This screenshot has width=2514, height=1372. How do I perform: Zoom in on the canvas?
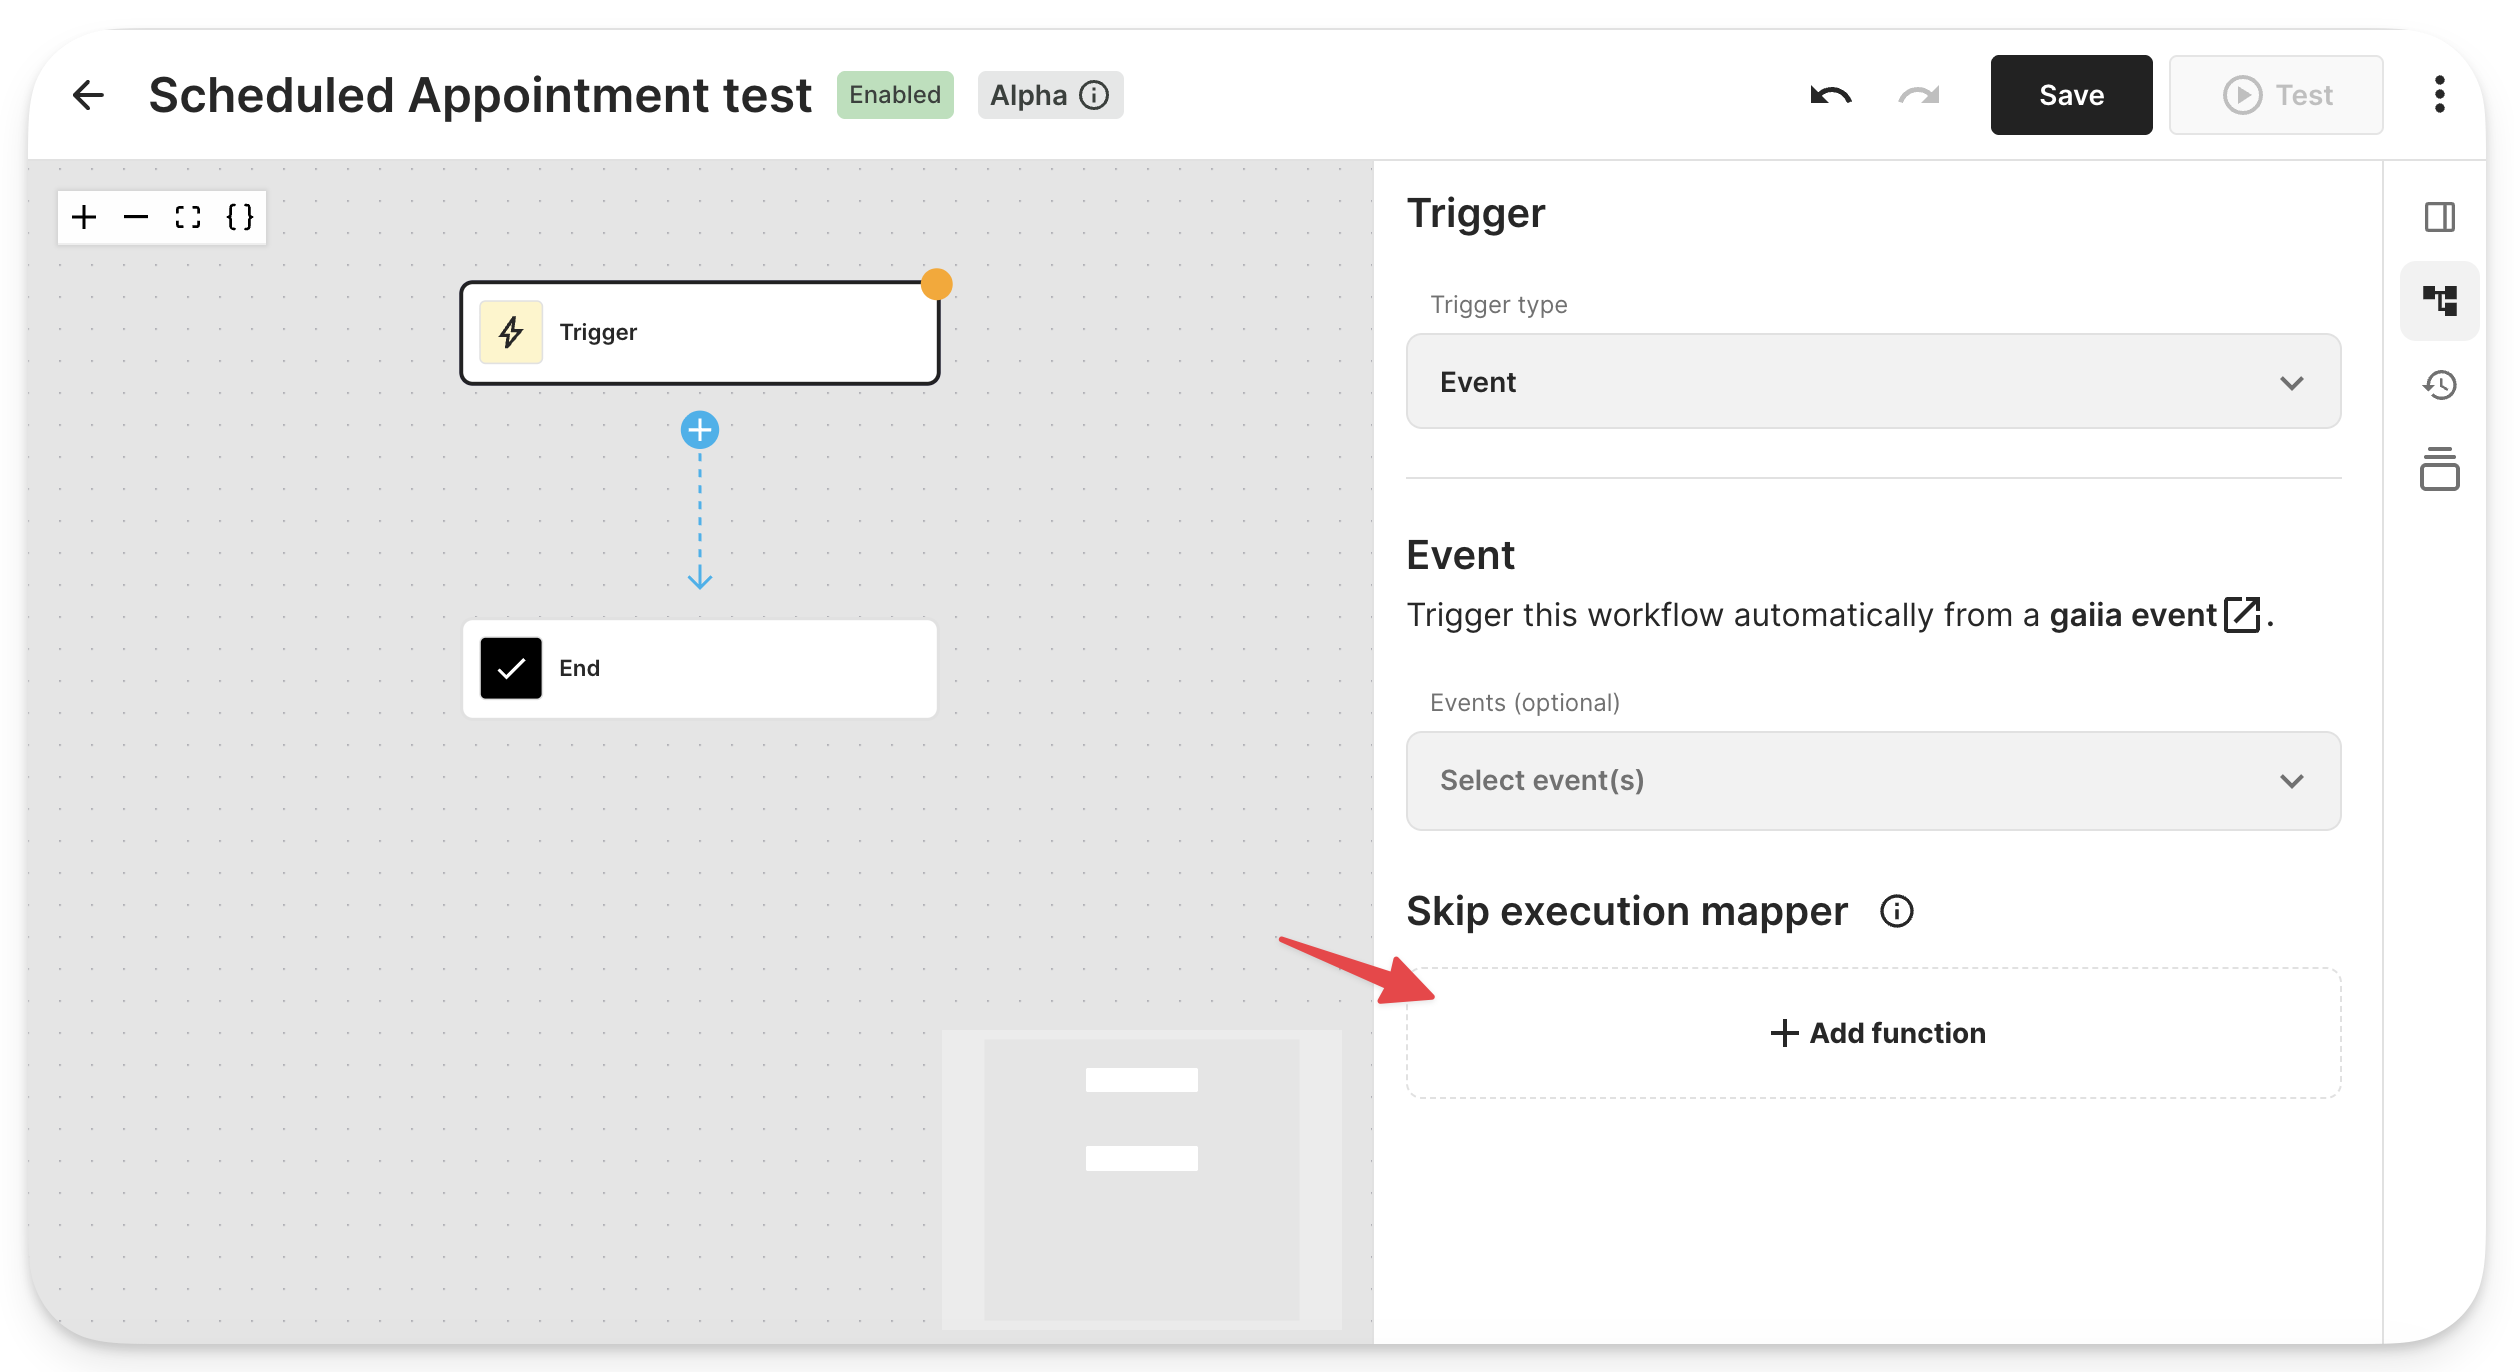coord(84,217)
